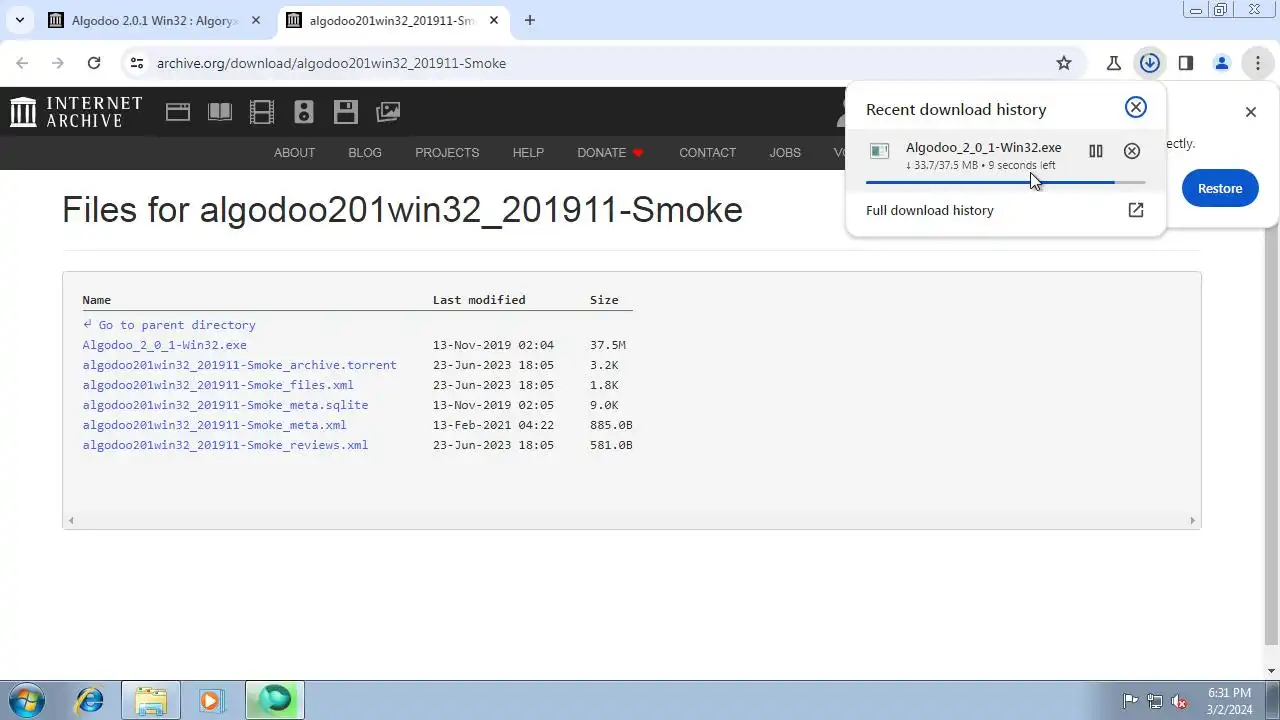Click the muted volume tray icon
This screenshot has height=720, width=1280.
1179,701
